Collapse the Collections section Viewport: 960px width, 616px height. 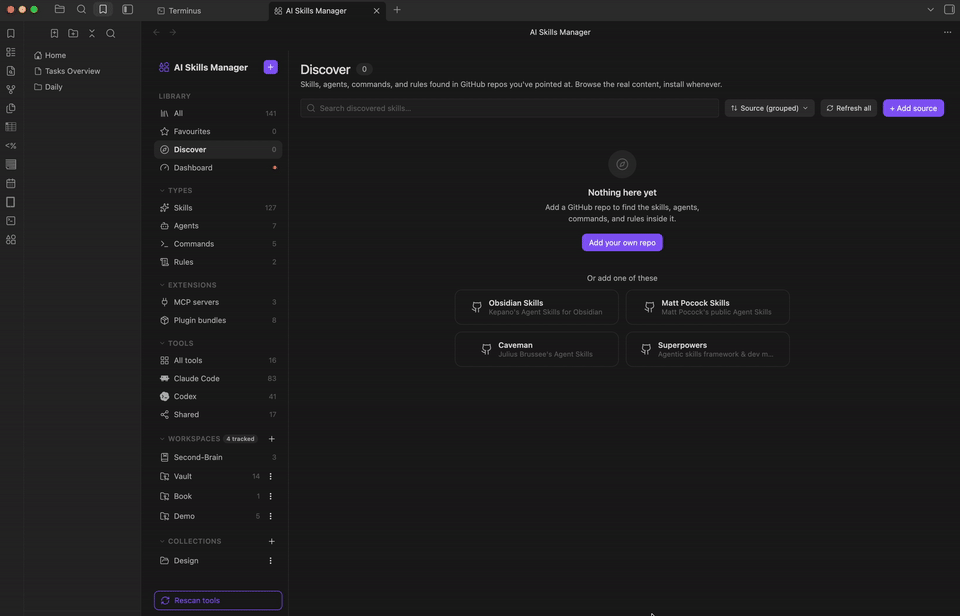coord(190,541)
